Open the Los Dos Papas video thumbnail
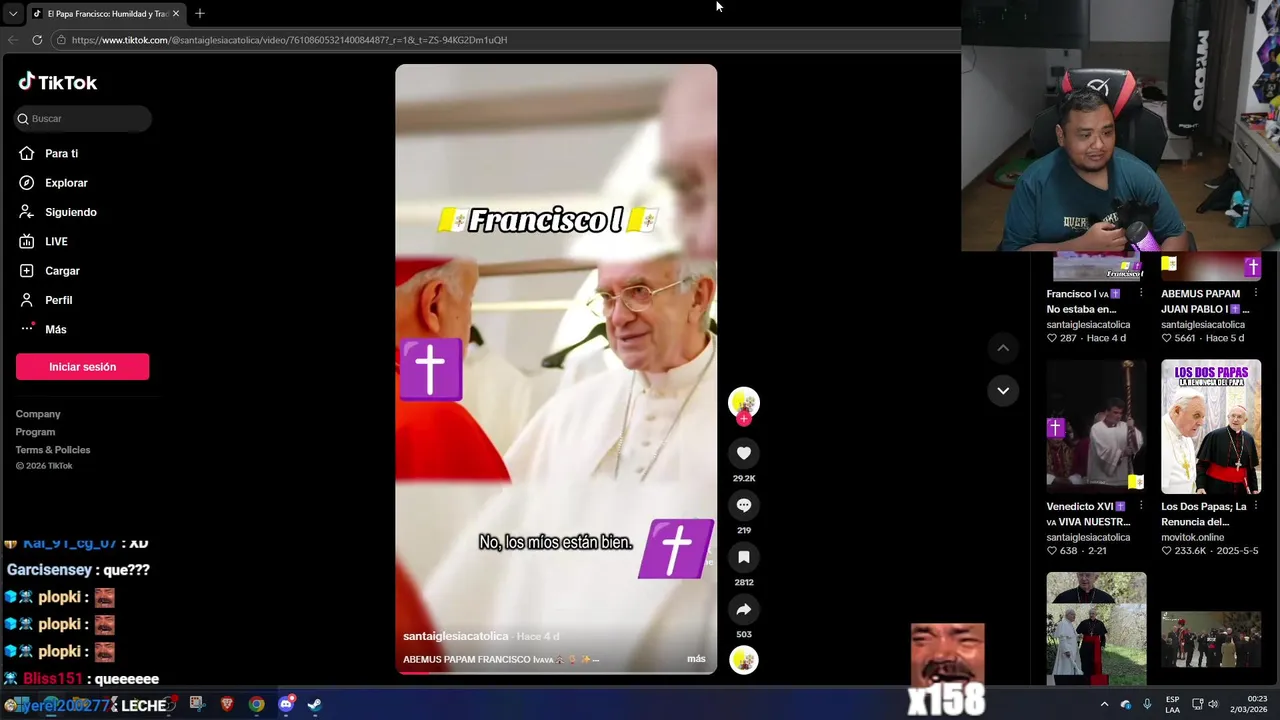The height and width of the screenshot is (720, 1280). (x=1211, y=427)
